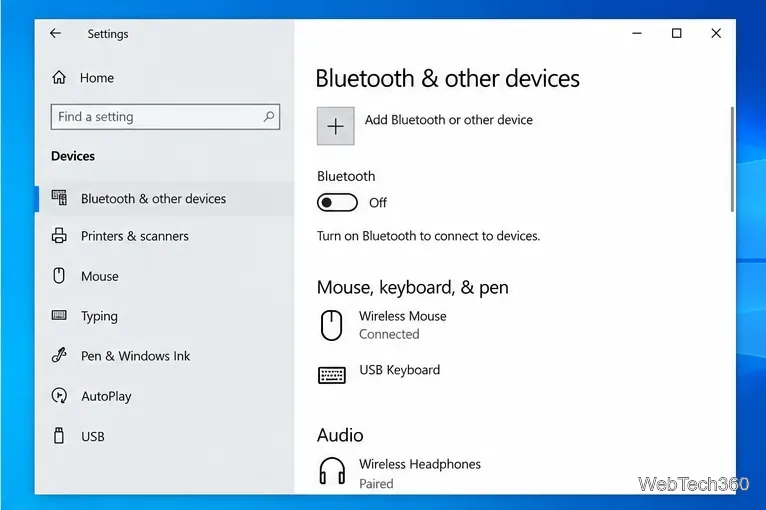Turn on the Bluetooth toggle
The image size is (766, 510).
click(x=337, y=202)
